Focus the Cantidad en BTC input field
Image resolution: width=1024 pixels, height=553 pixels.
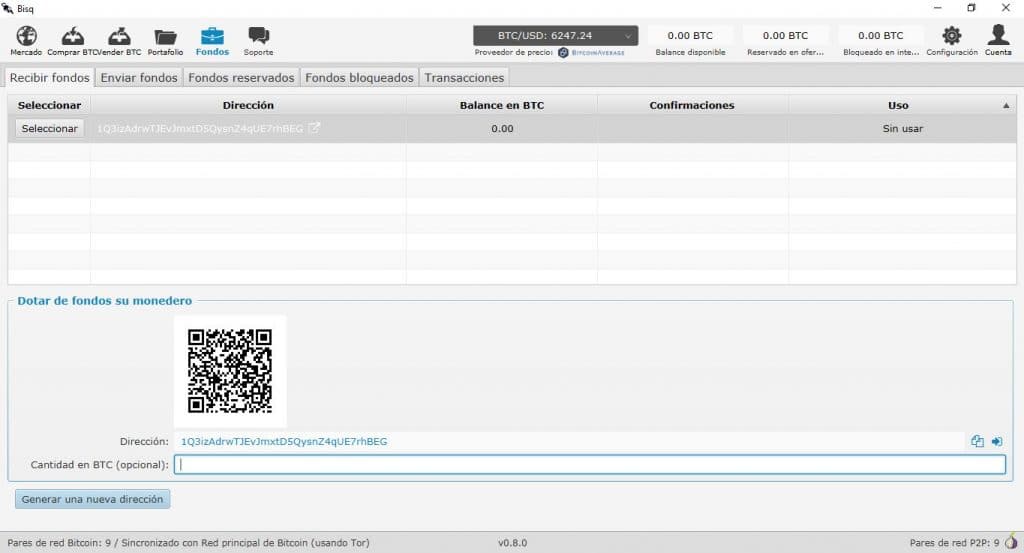pos(590,464)
